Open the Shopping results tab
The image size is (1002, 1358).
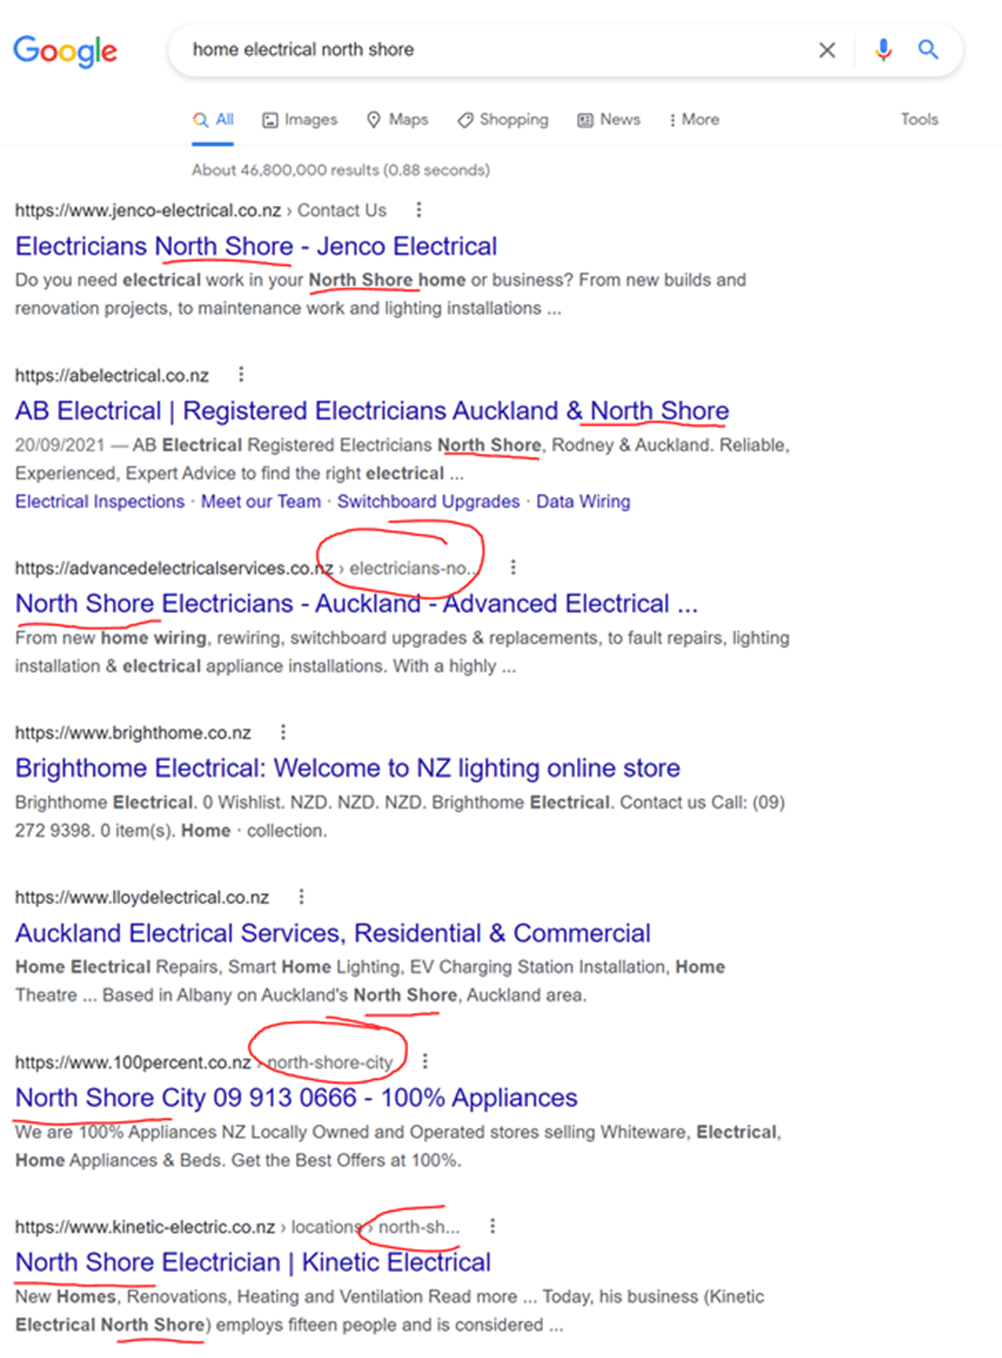(x=503, y=120)
